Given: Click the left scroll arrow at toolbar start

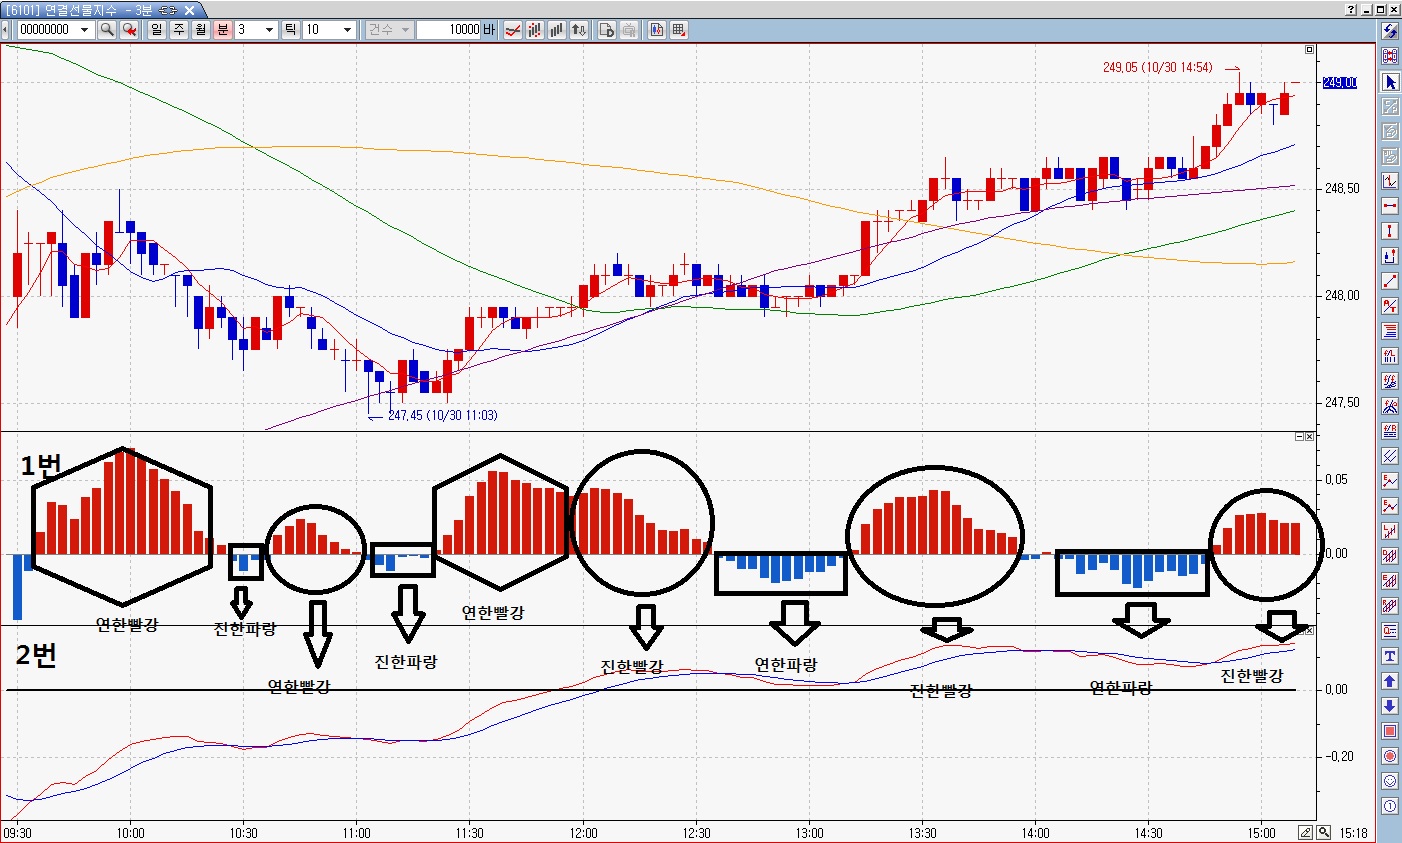Looking at the screenshot, I should click(x=5, y=30).
